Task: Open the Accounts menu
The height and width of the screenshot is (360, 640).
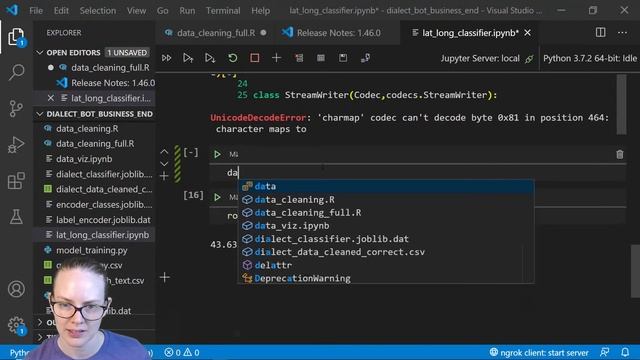Action: (16, 289)
